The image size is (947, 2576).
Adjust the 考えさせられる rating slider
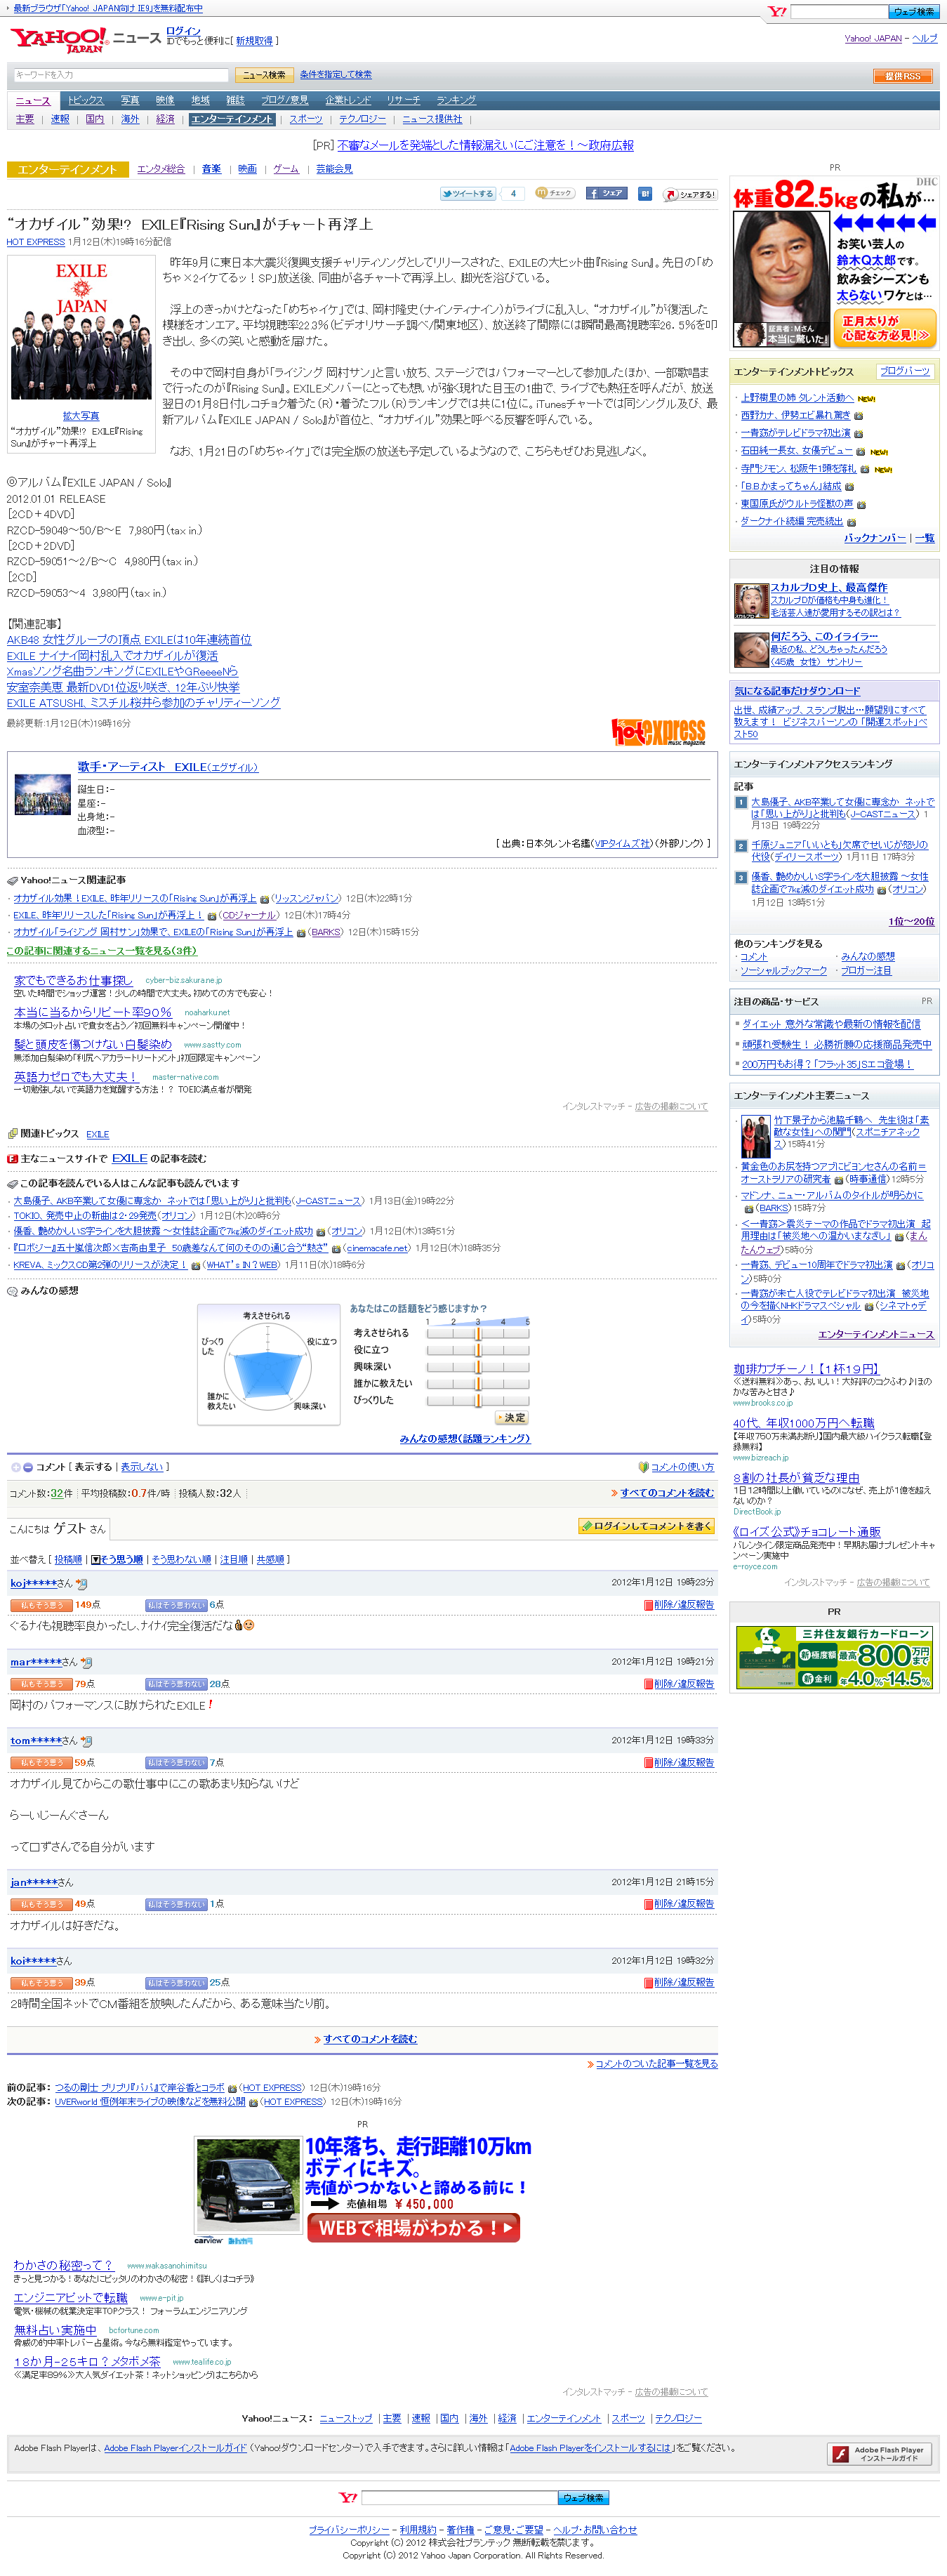click(x=478, y=1333)
